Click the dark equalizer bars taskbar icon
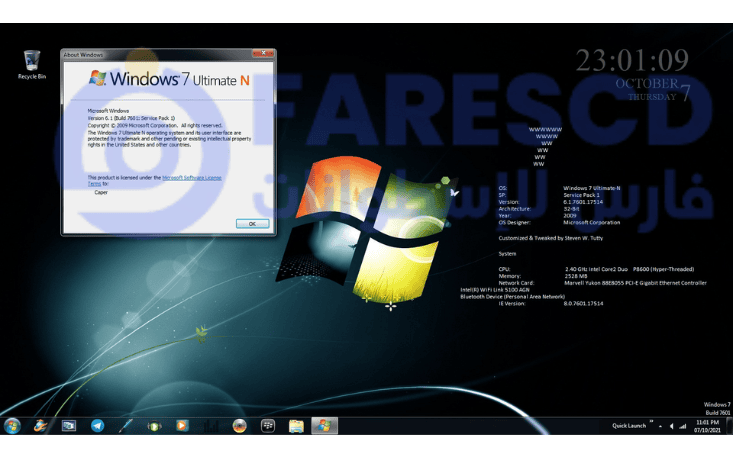Image resolution: width=738 pixels, height=458 pixels. (211, 426)
